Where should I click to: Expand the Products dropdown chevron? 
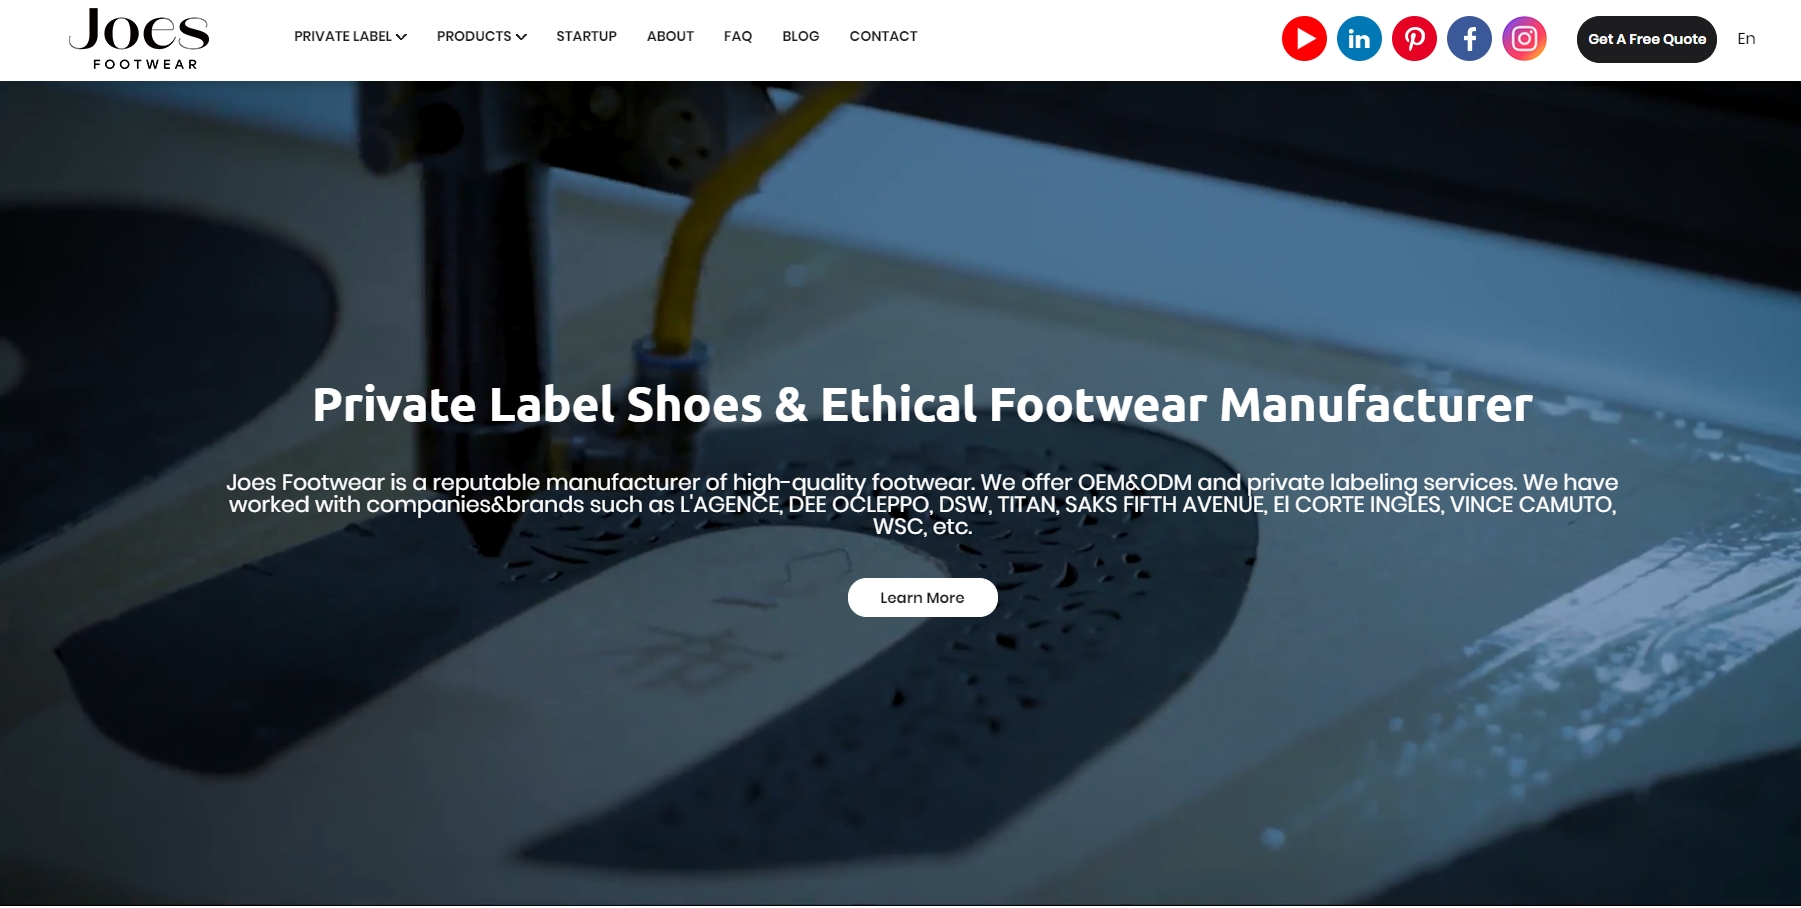pyautogui.click(x=521, y=37)
